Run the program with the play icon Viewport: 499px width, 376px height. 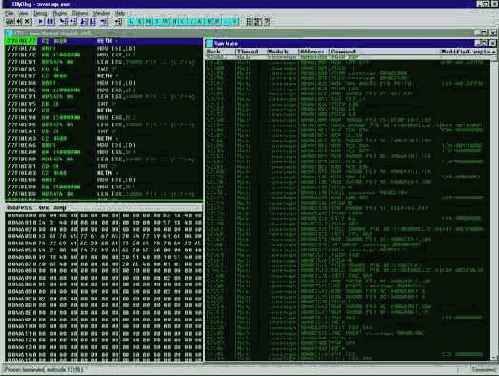40,22
